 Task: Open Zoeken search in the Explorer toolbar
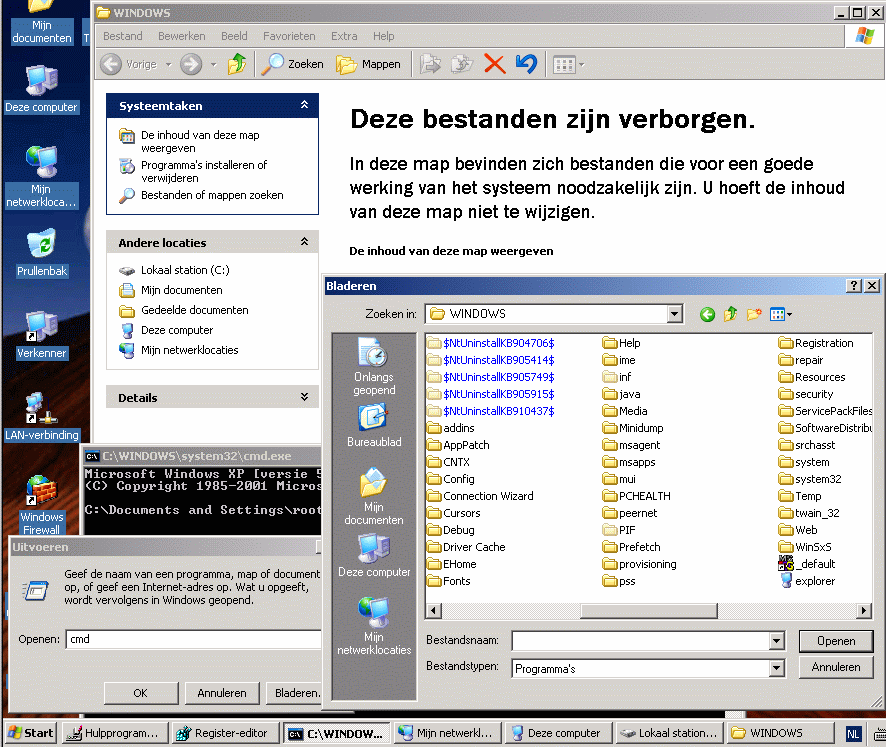click(293, 64)
